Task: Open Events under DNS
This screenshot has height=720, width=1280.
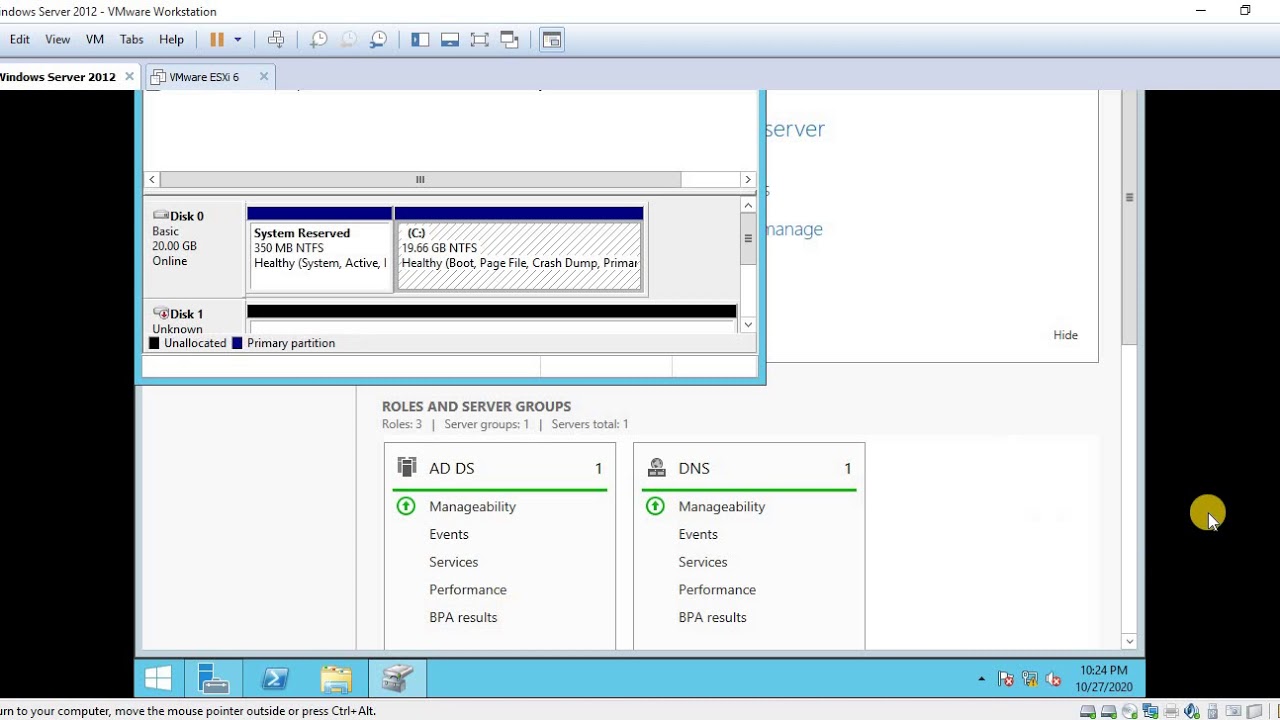Action: [x=698, y=535]
